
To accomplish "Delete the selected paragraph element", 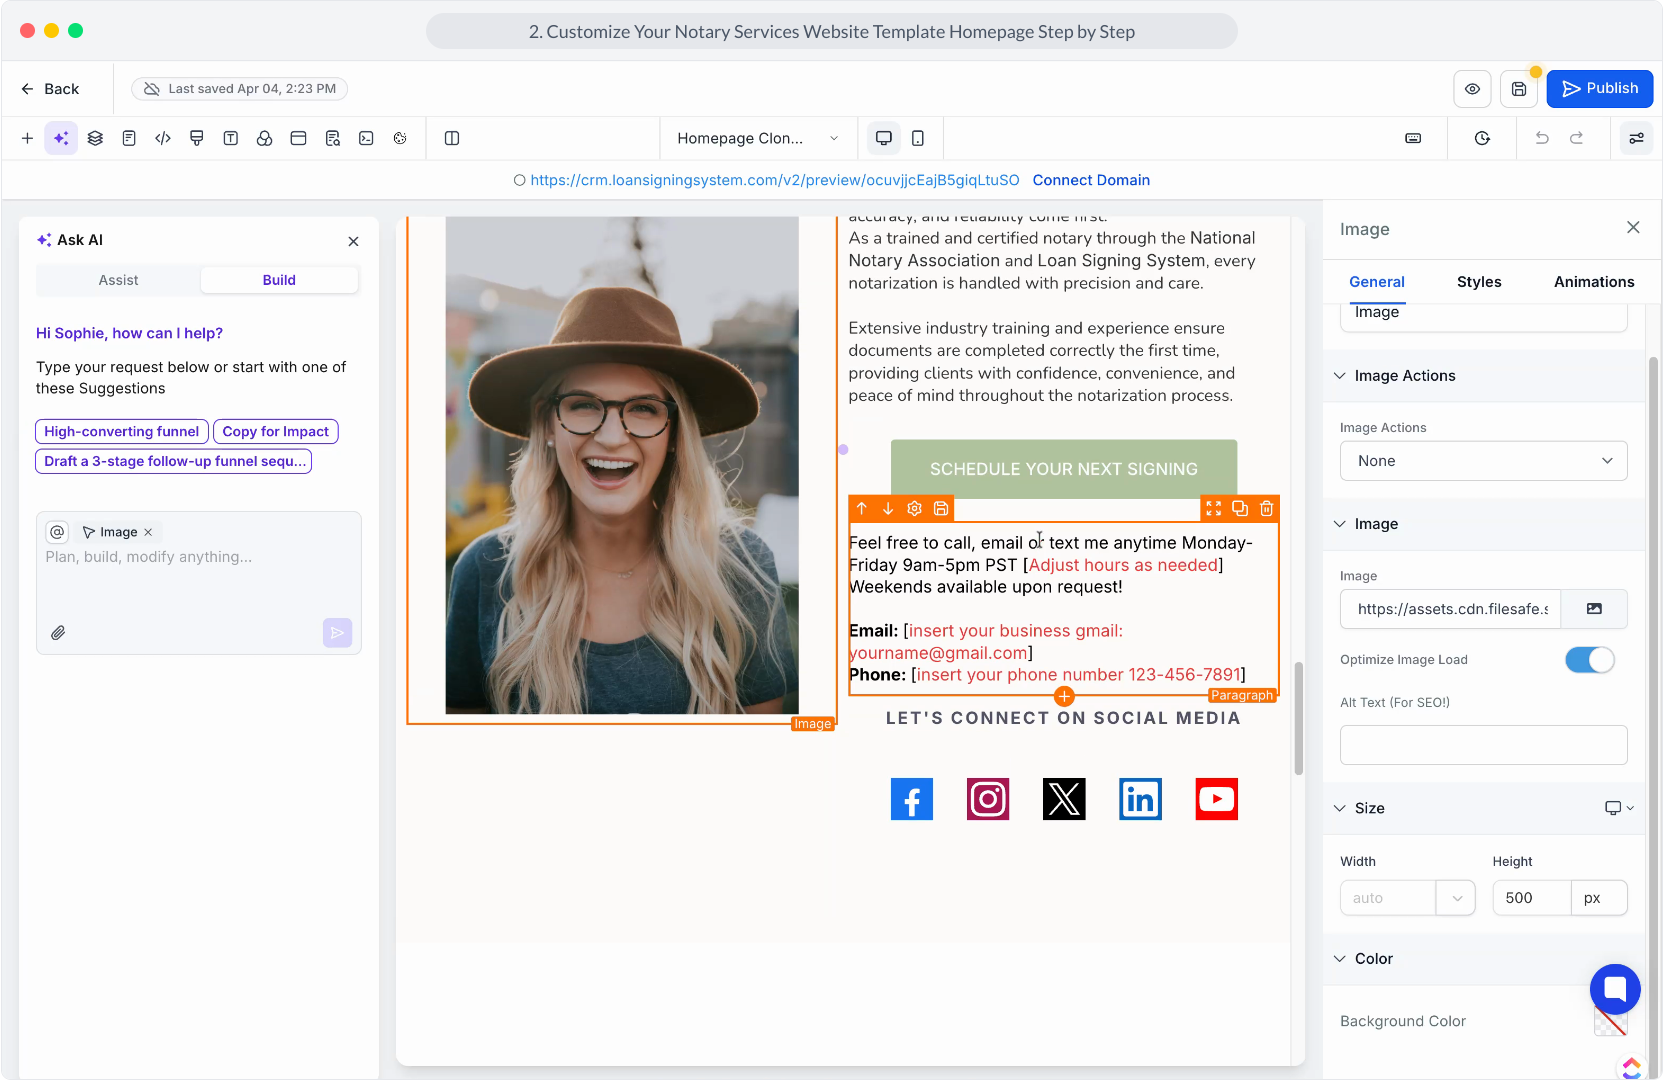I will [1266, 509].
